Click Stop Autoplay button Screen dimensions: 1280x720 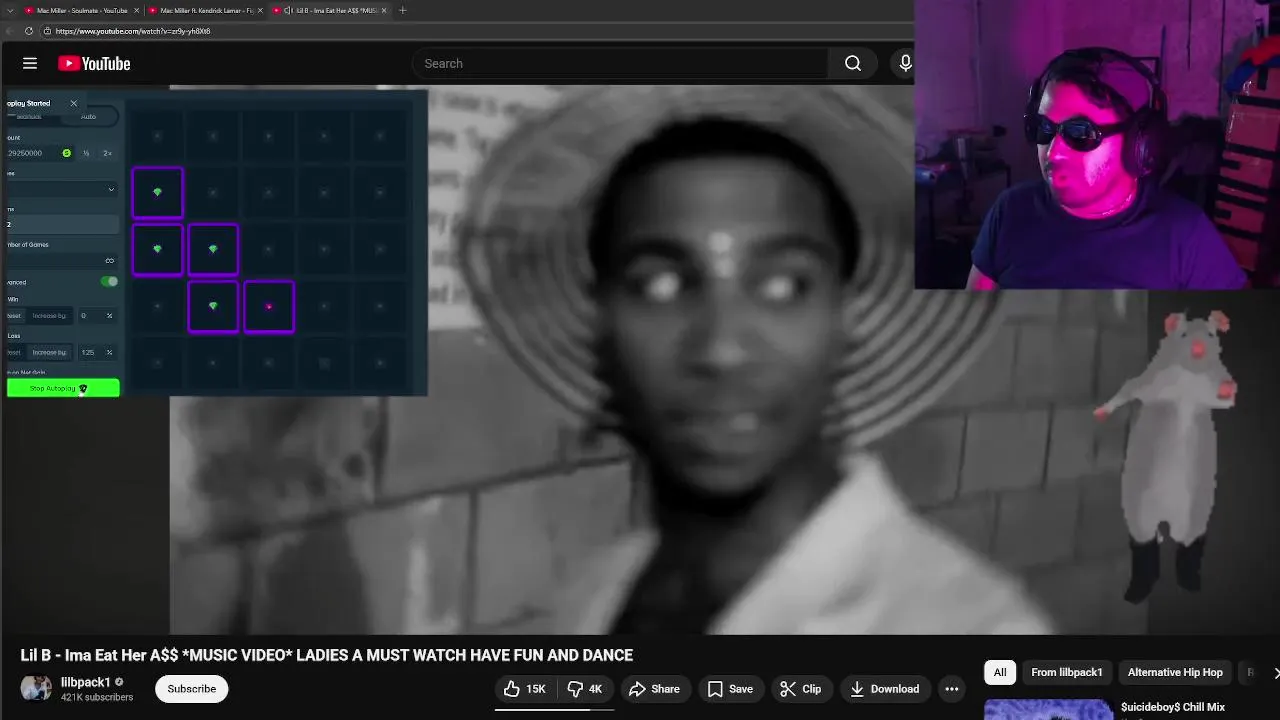click(x=63, y=388)
